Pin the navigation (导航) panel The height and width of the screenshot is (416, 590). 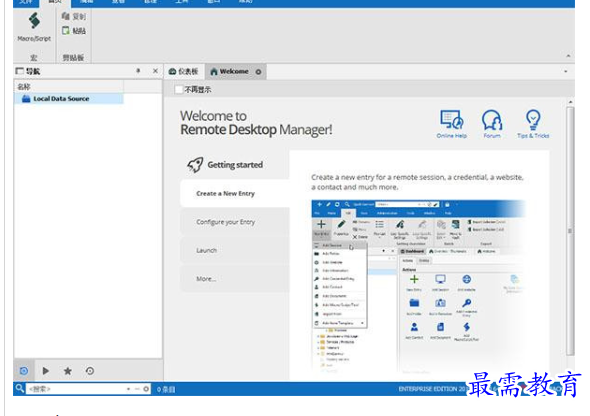[x=138, y=71]
